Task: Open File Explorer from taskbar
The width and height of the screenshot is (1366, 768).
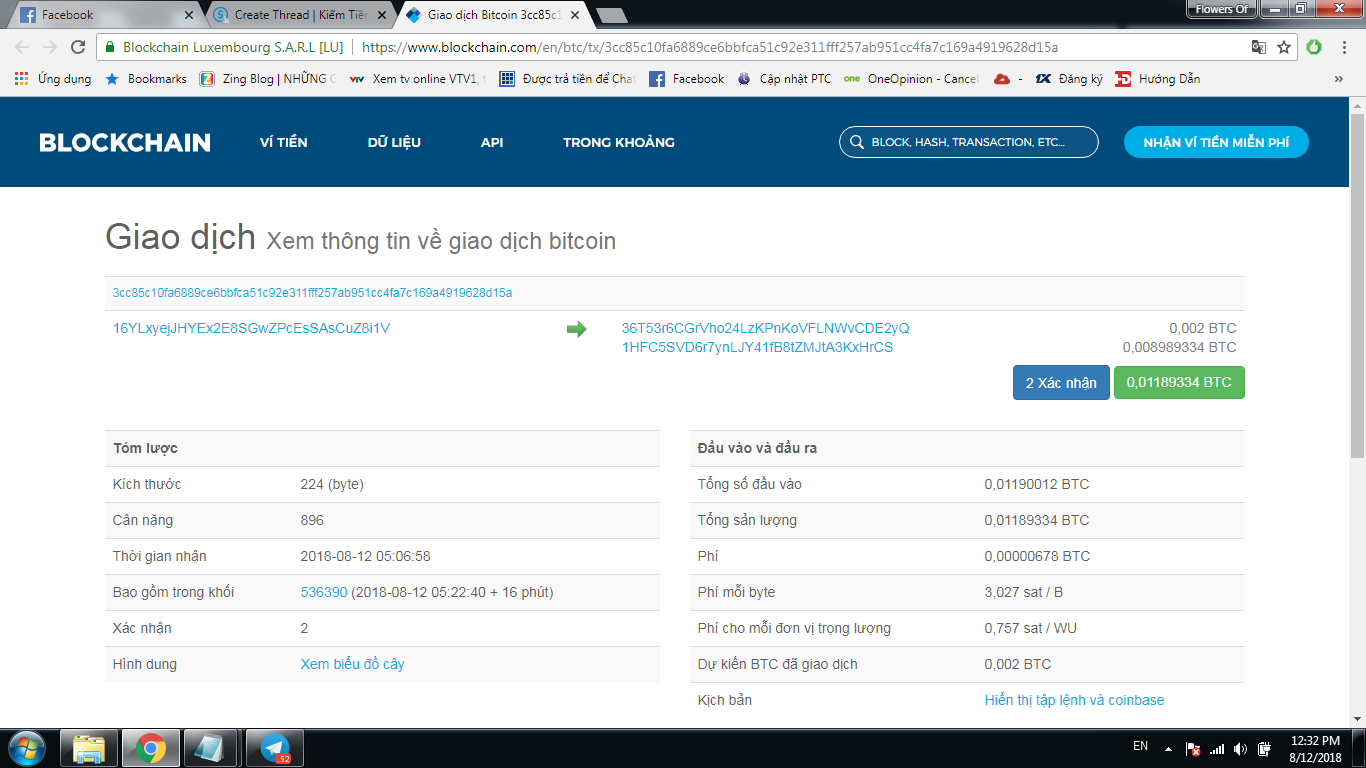Action: (89, 748)
